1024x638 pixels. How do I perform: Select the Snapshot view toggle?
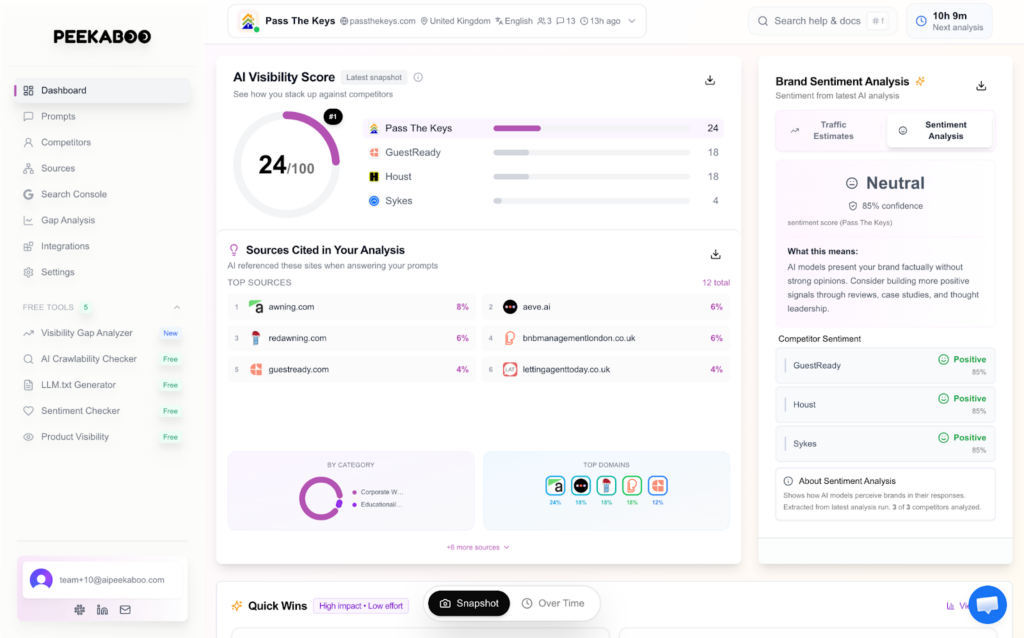click(469, 603)
